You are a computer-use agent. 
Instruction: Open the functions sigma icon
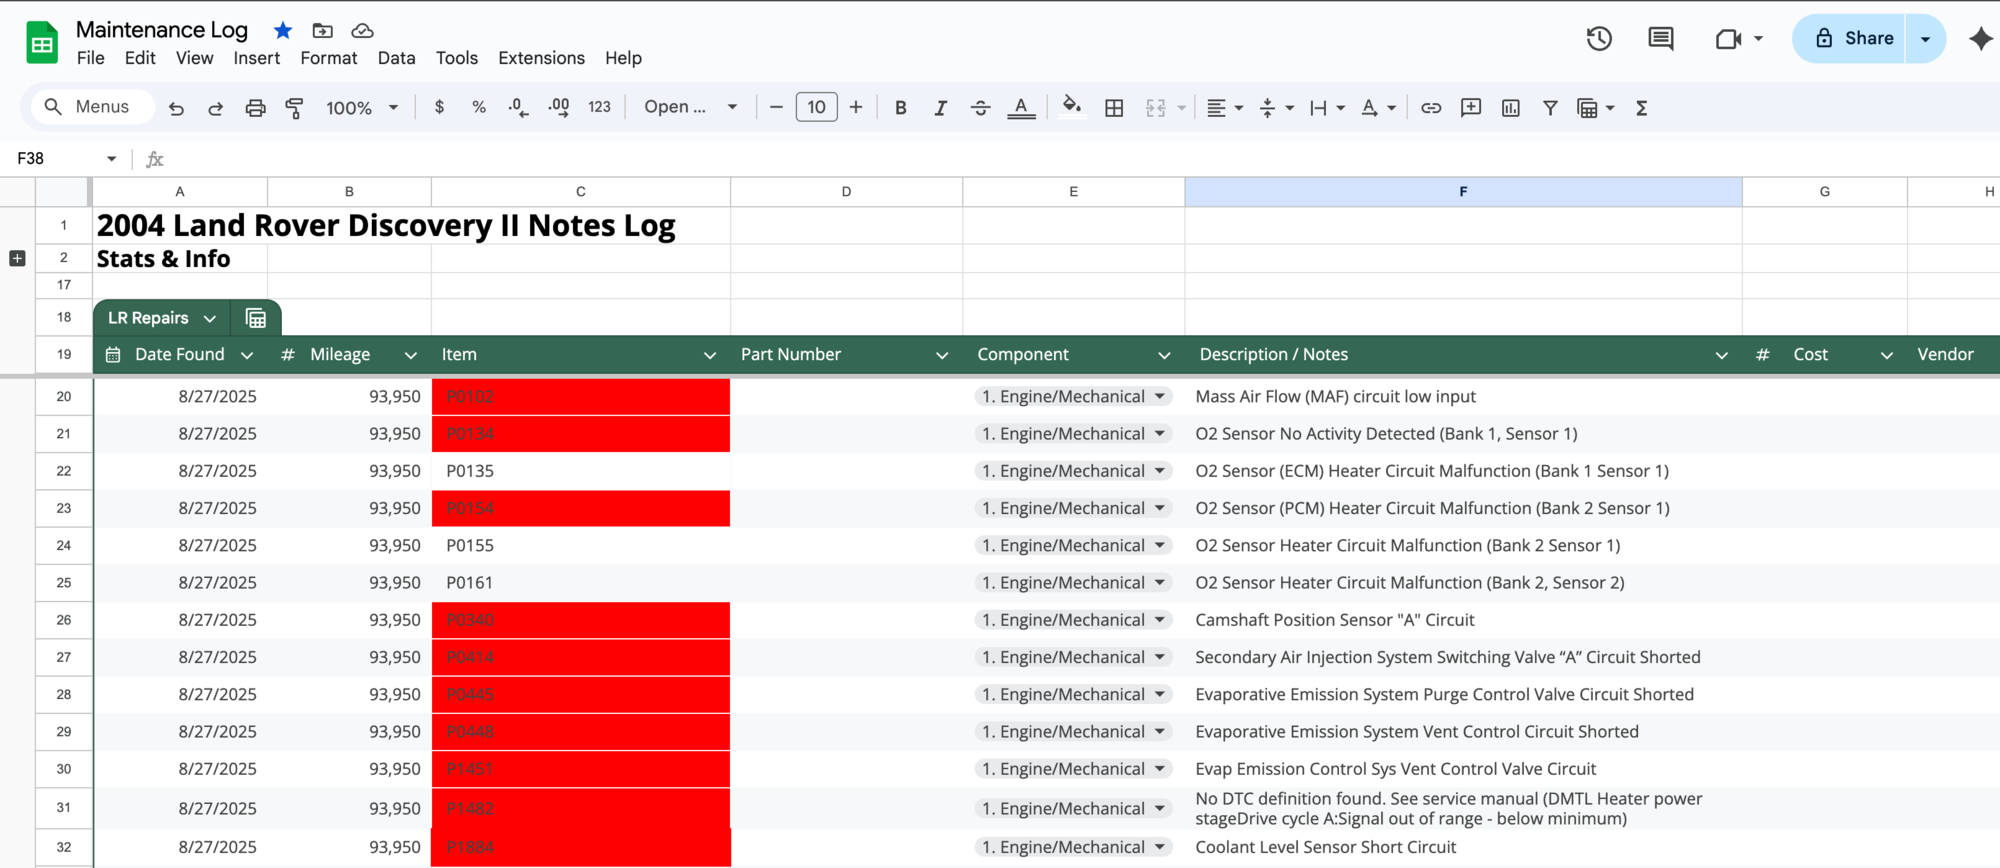(1641, 108)
